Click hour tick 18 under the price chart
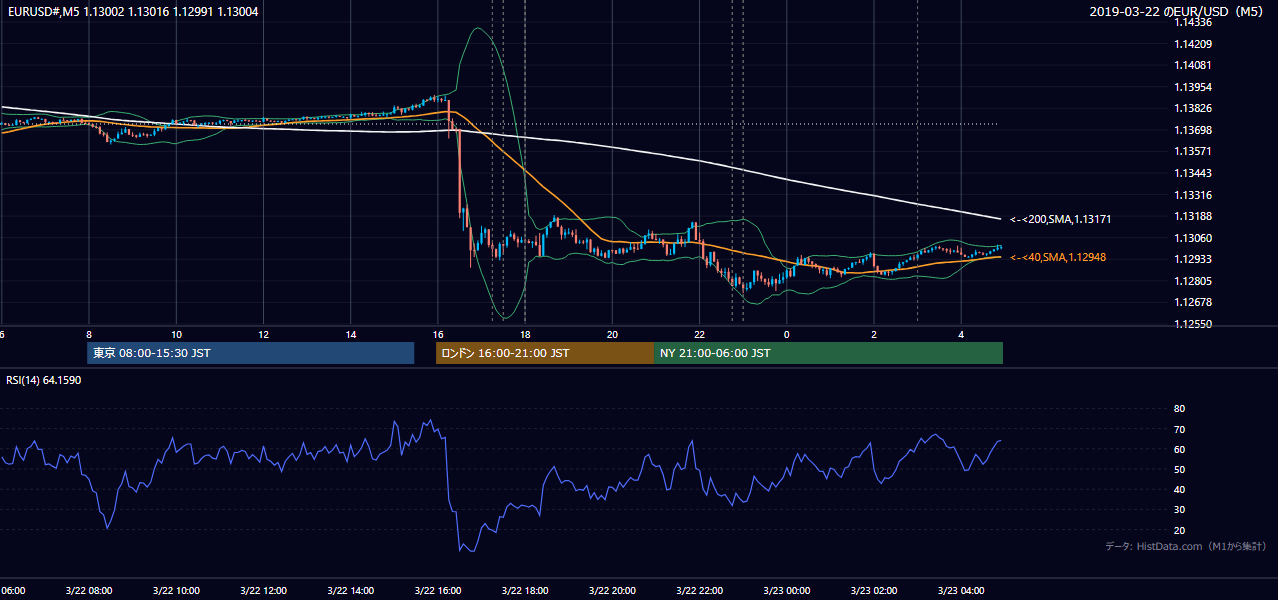This screenshot has height=600, width=1278. pos(525,334)
